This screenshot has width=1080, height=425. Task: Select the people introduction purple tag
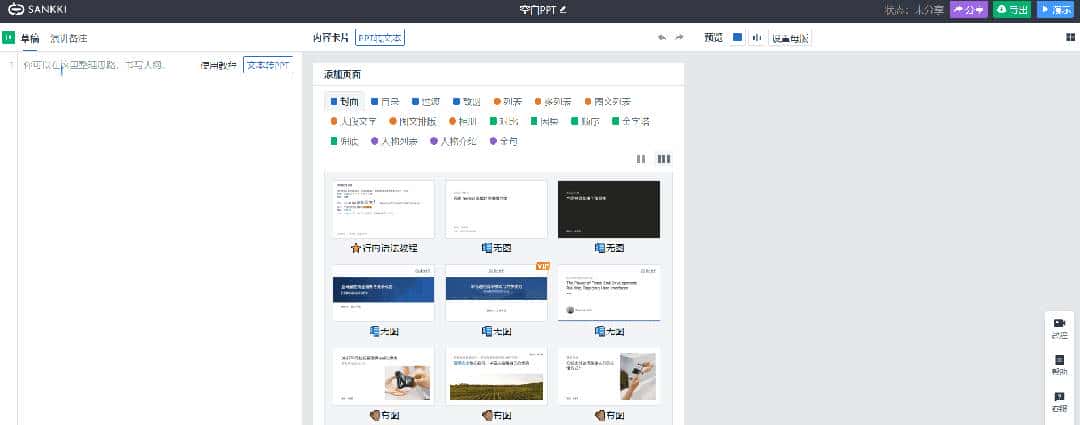click(x=453, y=141)
